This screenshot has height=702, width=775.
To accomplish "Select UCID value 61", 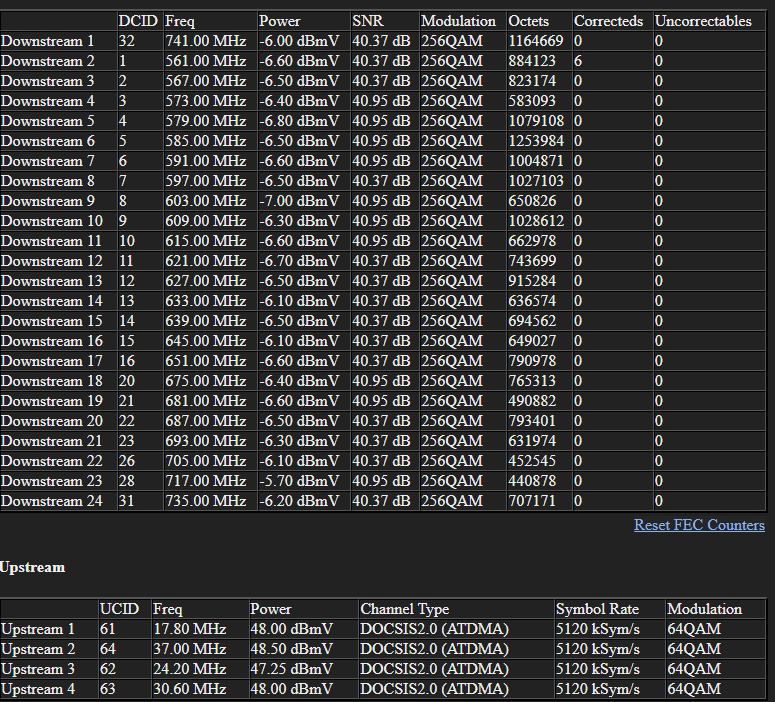I will coord(108,629).
